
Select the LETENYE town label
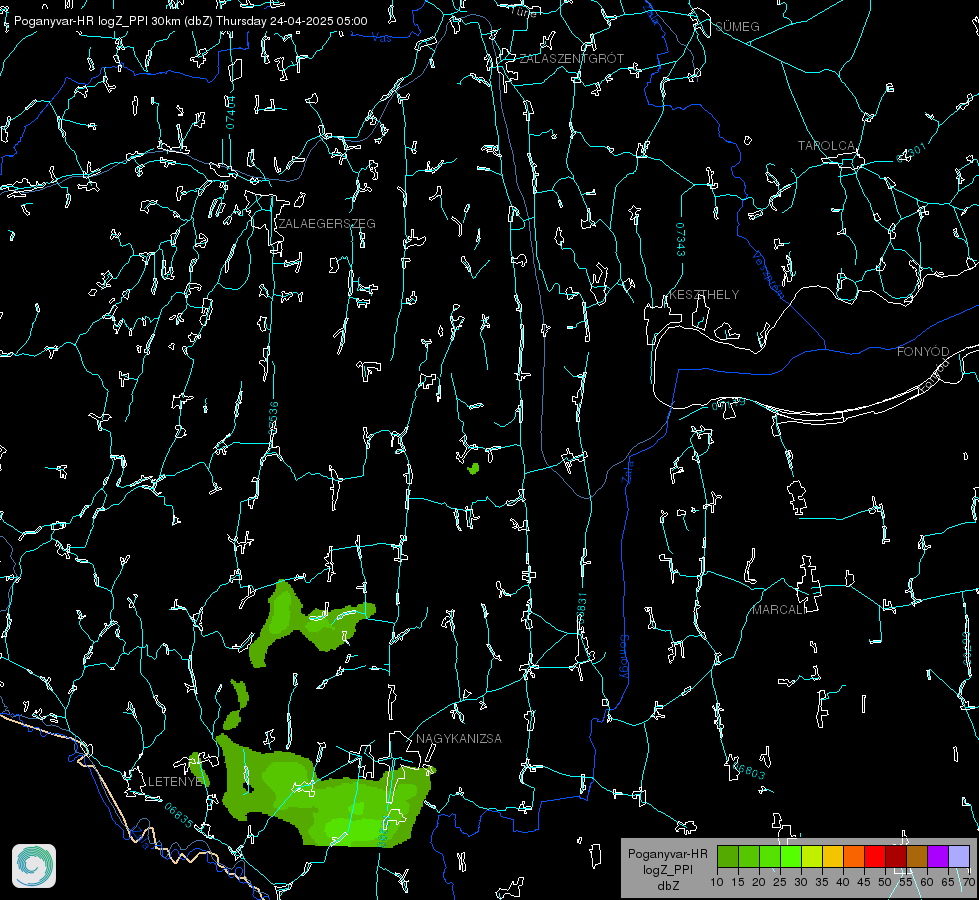point(175,781)
